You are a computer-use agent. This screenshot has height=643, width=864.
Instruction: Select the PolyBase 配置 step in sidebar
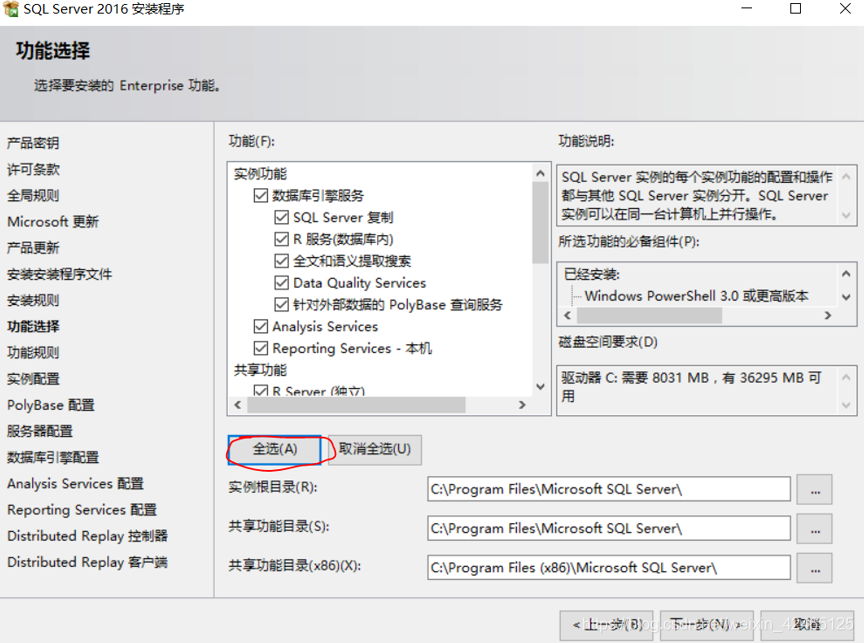coord(51,405)
